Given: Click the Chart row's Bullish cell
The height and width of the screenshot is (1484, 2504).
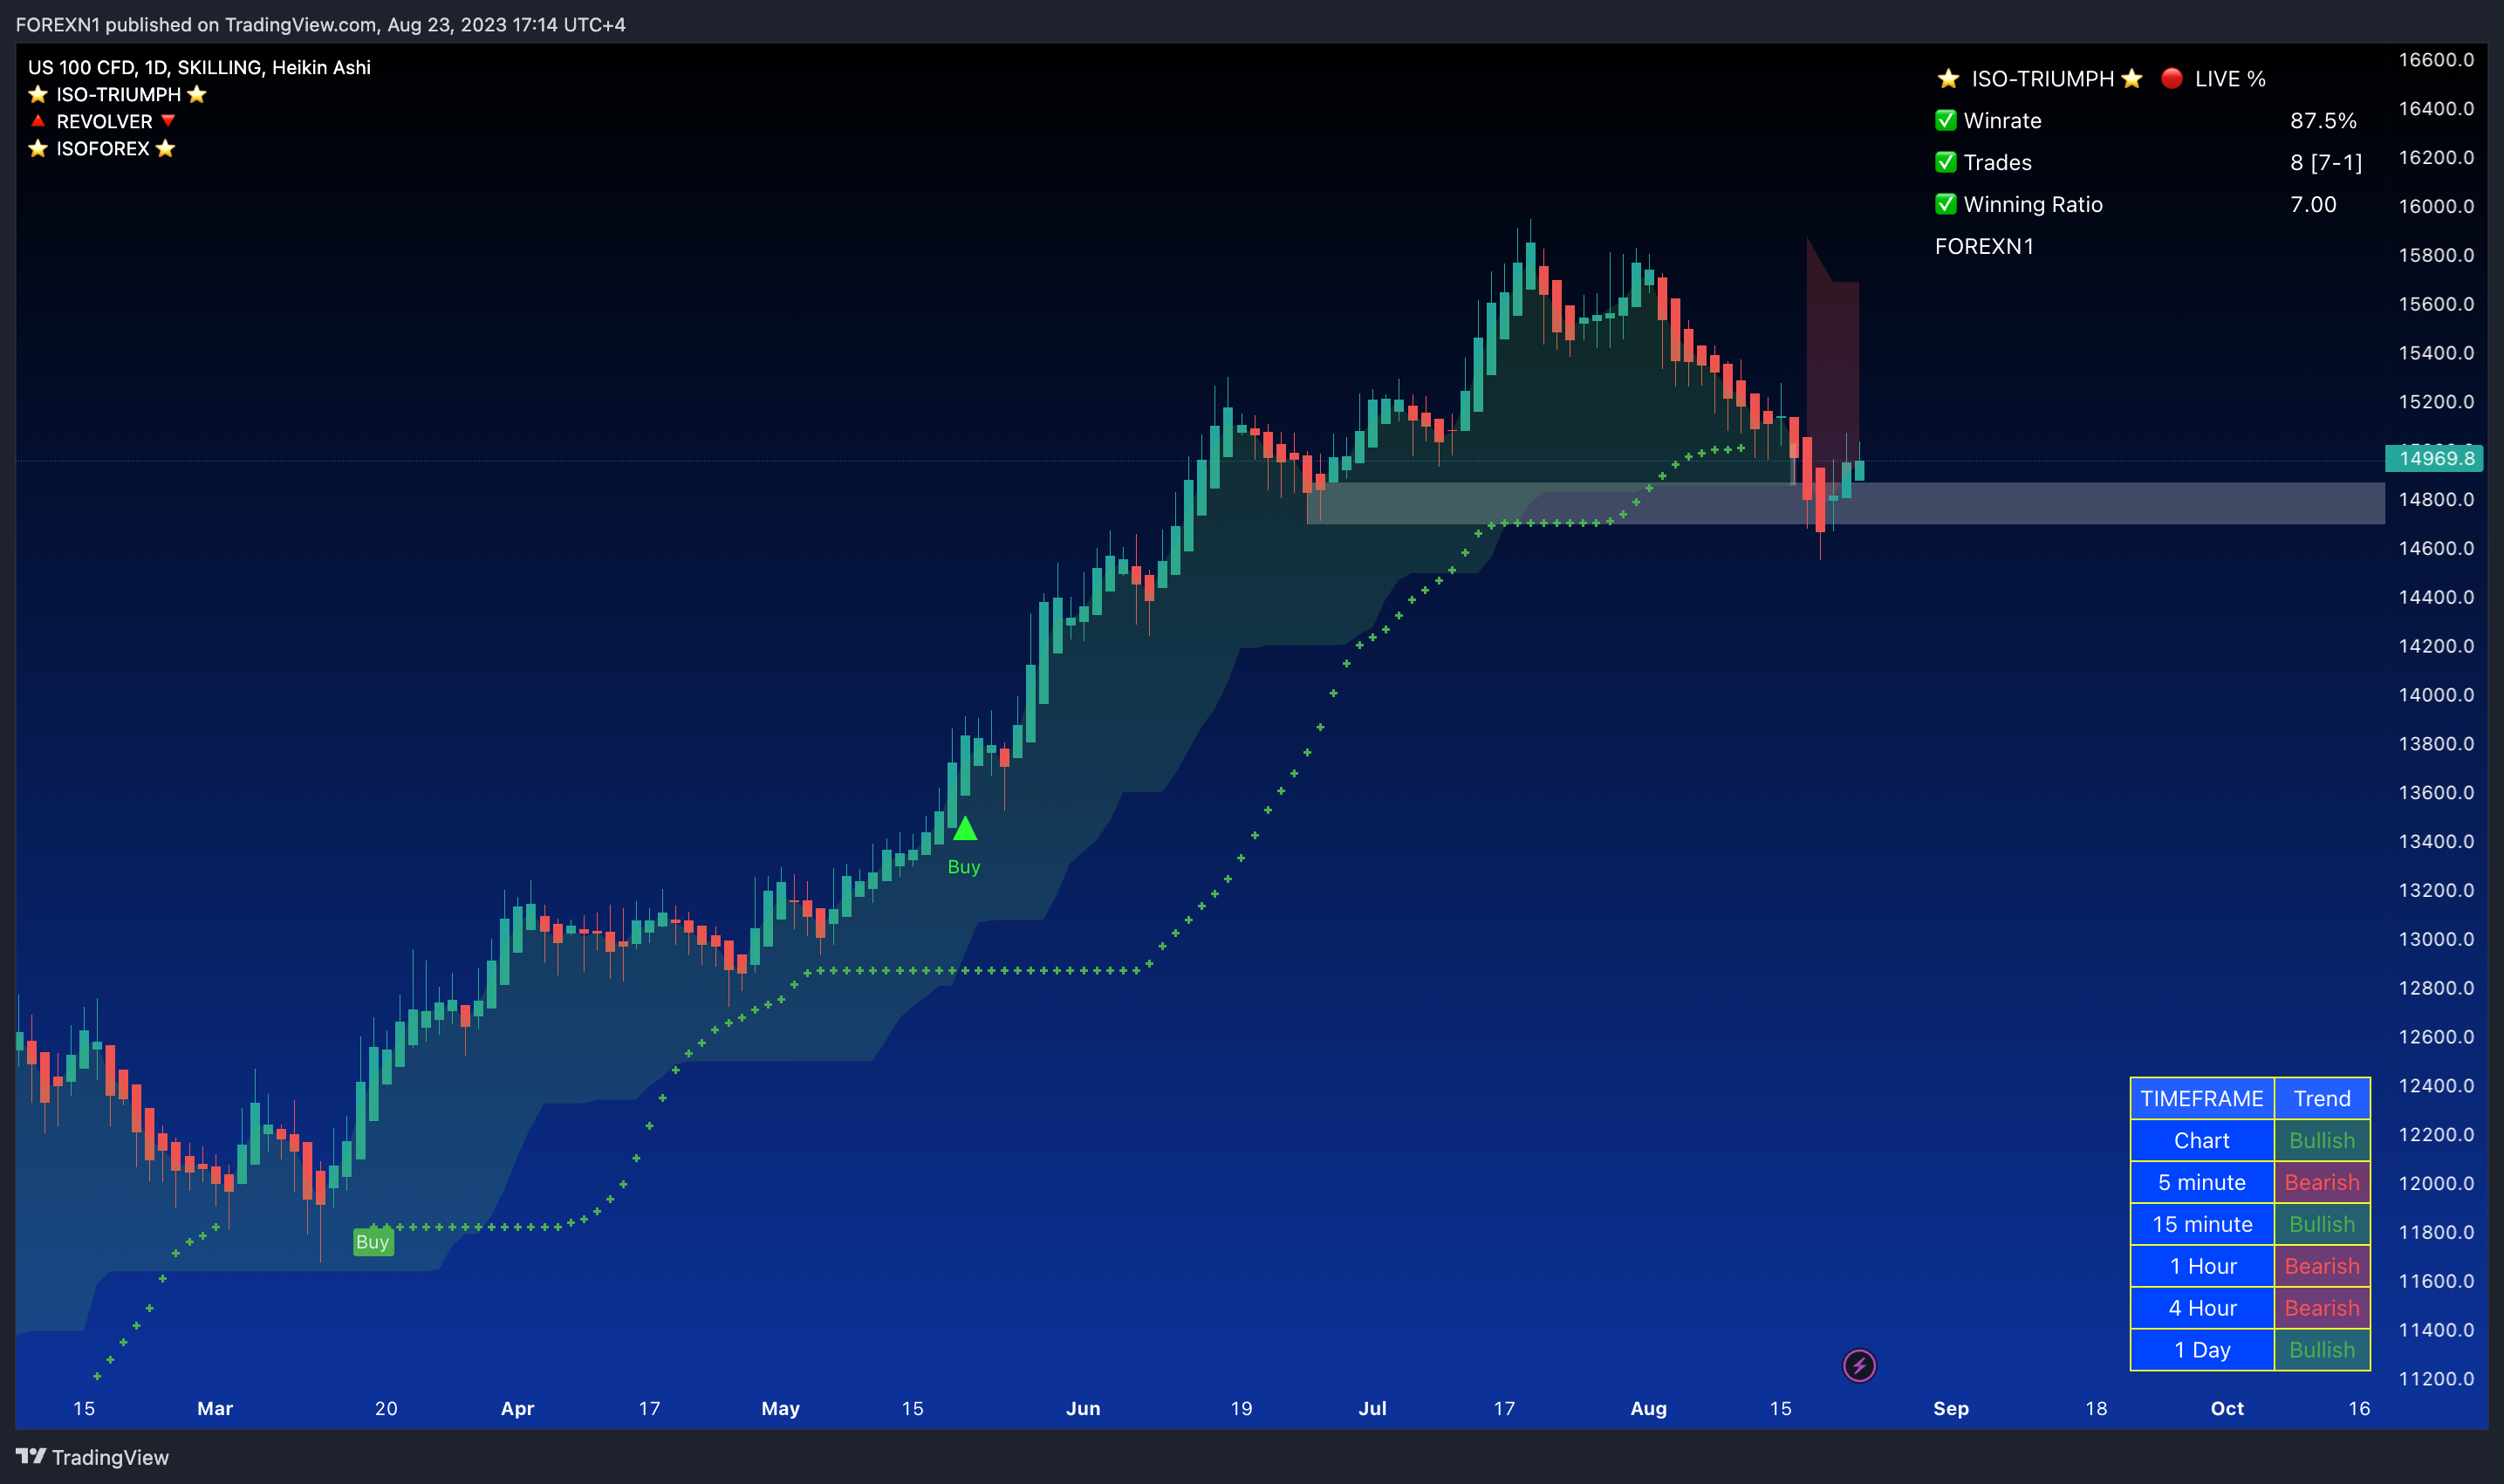Looking at the screenshot, I should (2322, 1140).
